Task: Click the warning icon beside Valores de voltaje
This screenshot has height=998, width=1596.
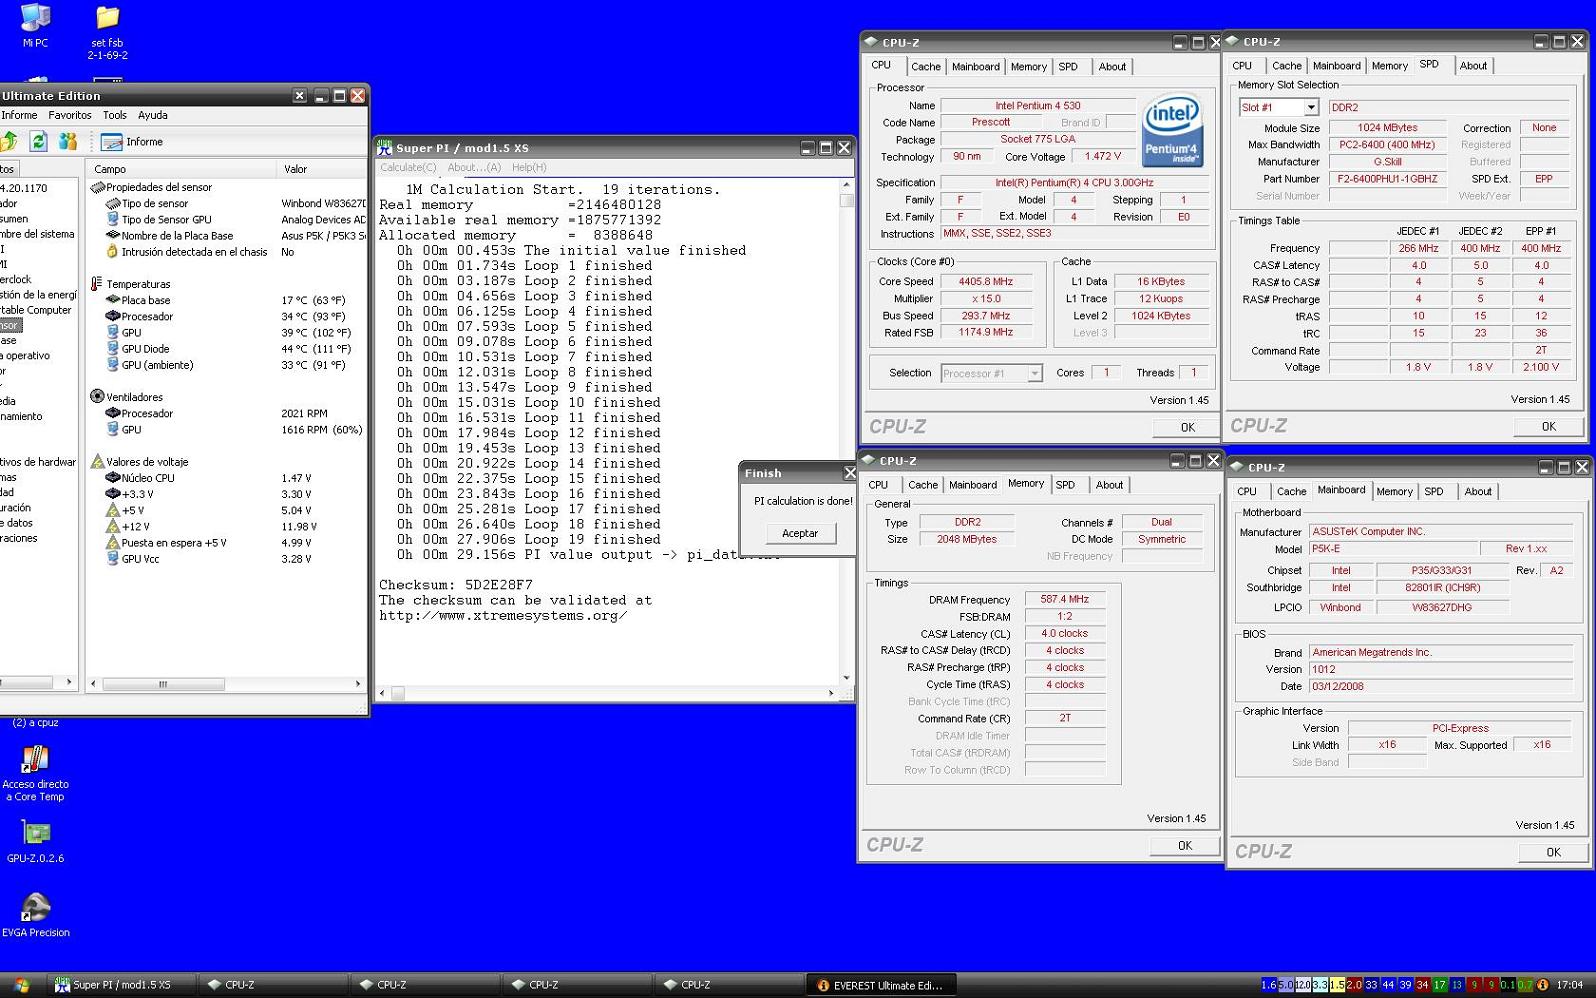Action: click(97, 462)
